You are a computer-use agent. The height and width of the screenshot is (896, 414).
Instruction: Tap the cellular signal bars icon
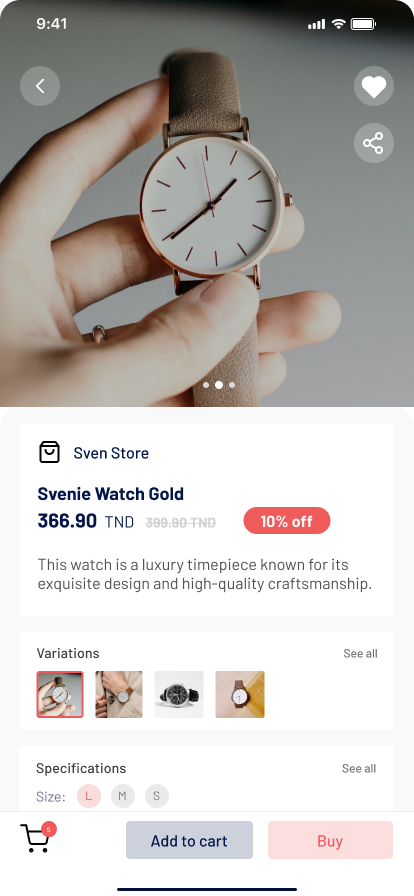(x=316, y=24)
